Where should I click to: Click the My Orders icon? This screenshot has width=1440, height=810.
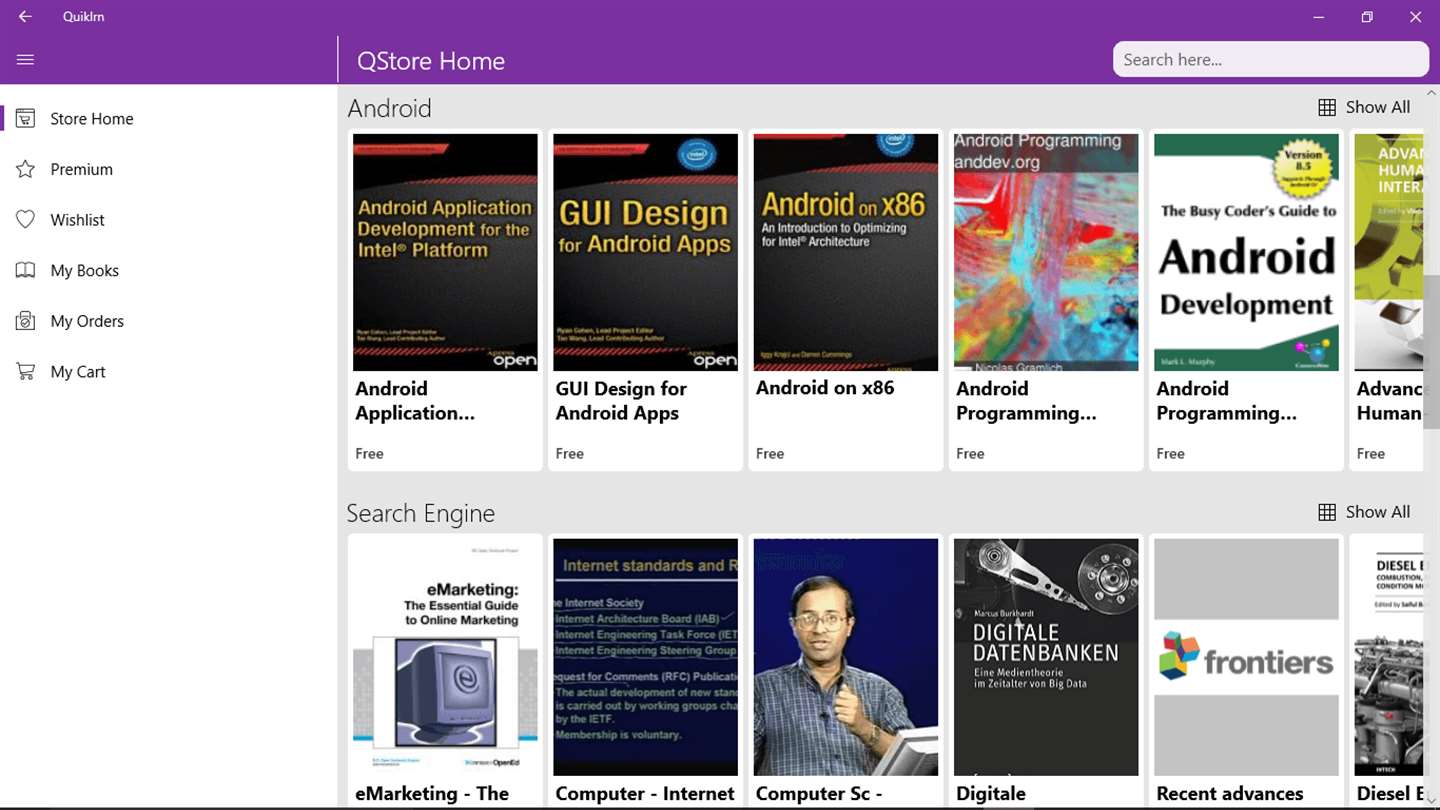pos(25,321)
